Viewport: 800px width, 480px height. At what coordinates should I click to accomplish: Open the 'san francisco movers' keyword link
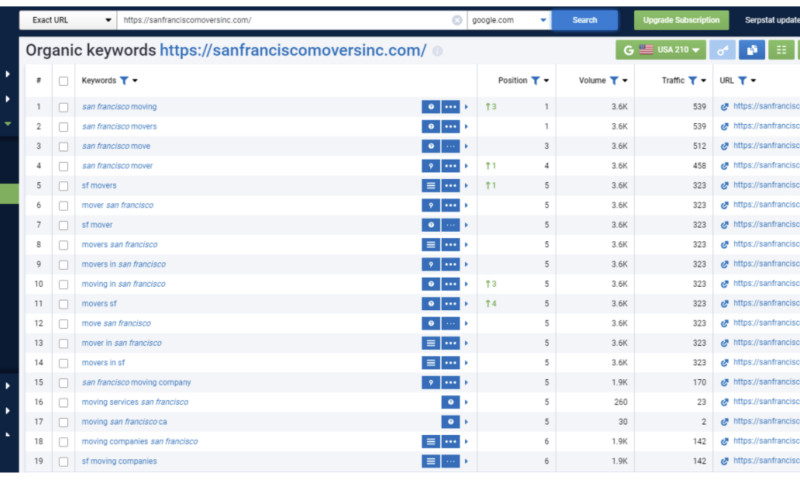(119, 127)
